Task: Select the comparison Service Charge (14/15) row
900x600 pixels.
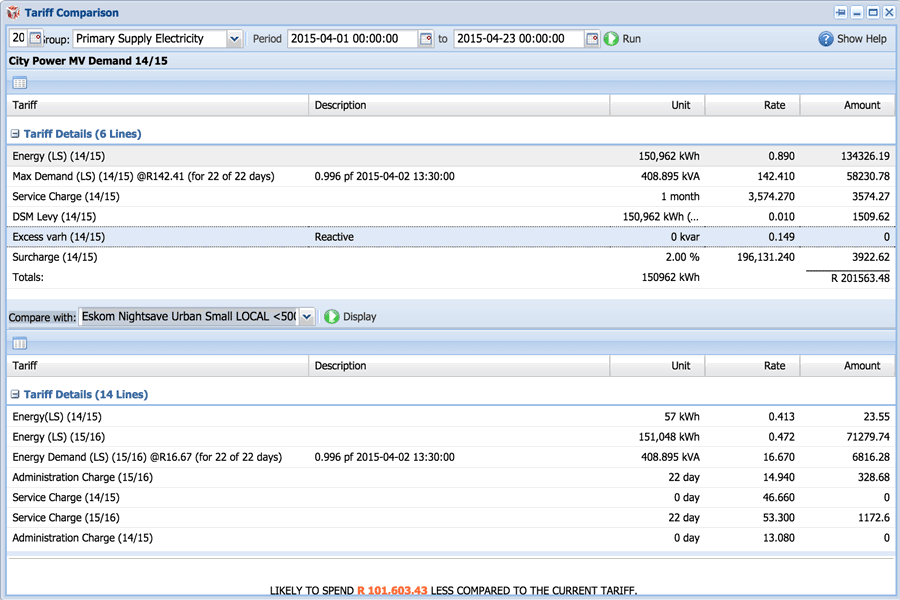Action: [451, 497]
